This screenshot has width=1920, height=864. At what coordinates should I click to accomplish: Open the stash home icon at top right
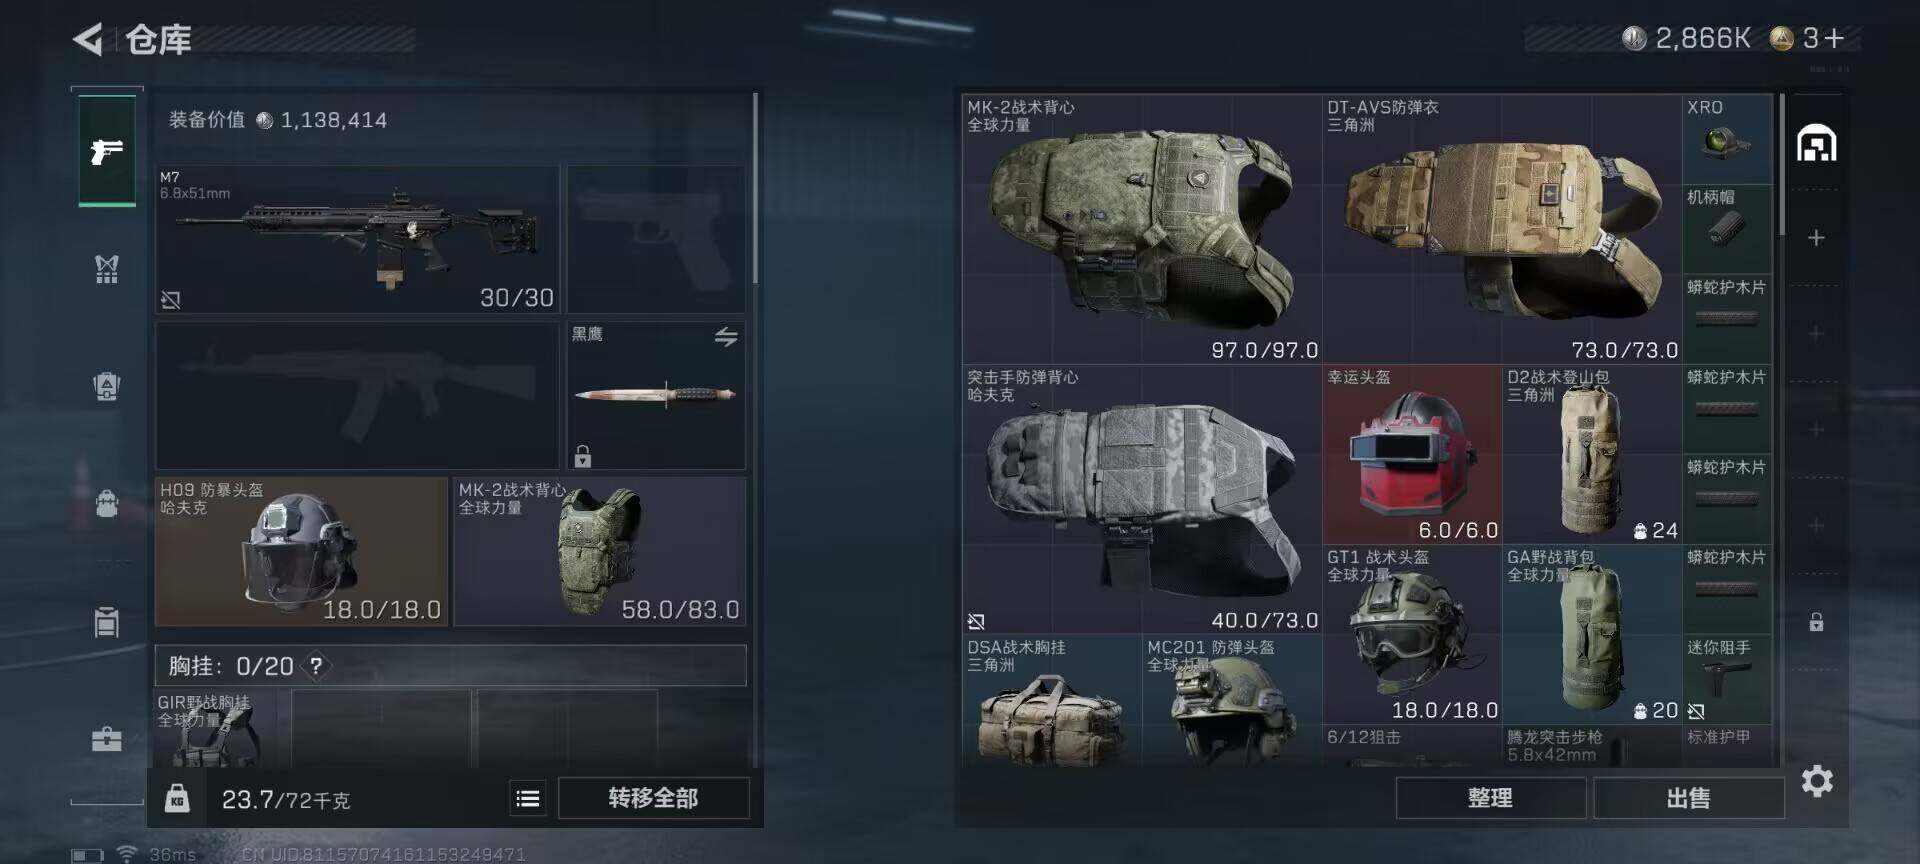1816,144
